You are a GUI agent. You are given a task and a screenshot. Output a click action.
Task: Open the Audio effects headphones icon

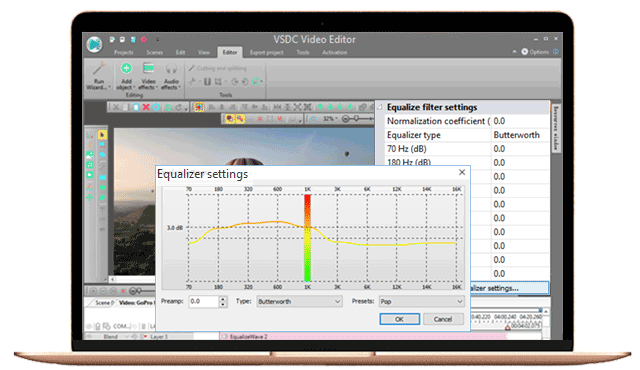[x=171, y=69]
